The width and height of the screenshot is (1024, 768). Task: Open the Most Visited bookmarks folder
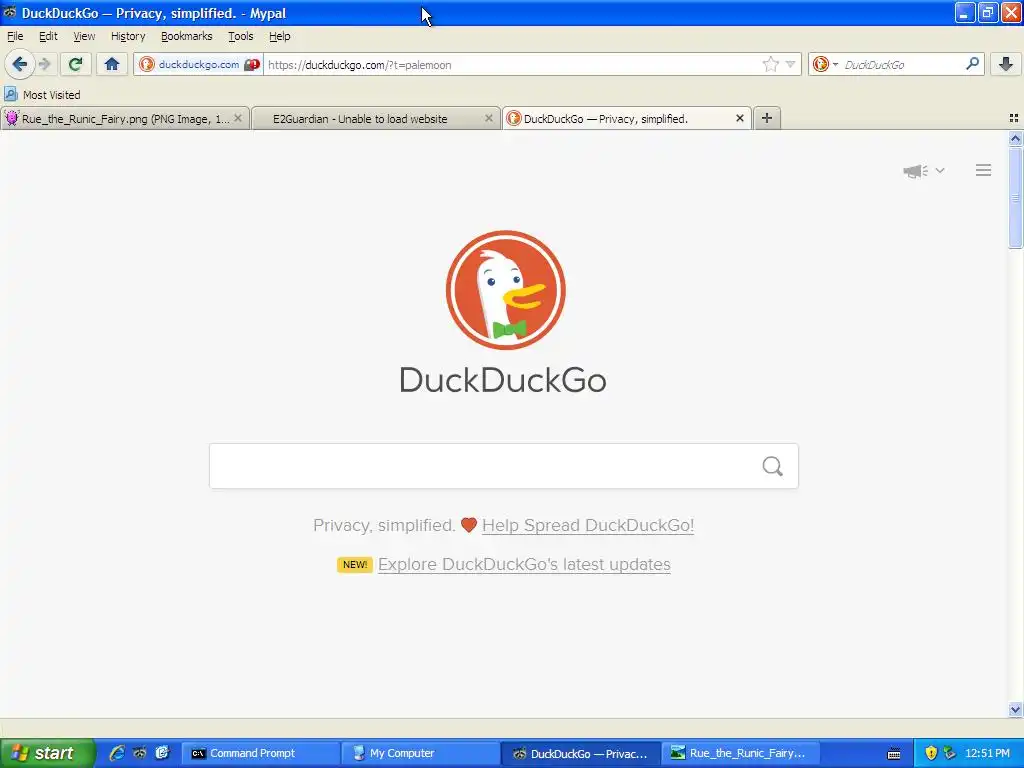42,95
